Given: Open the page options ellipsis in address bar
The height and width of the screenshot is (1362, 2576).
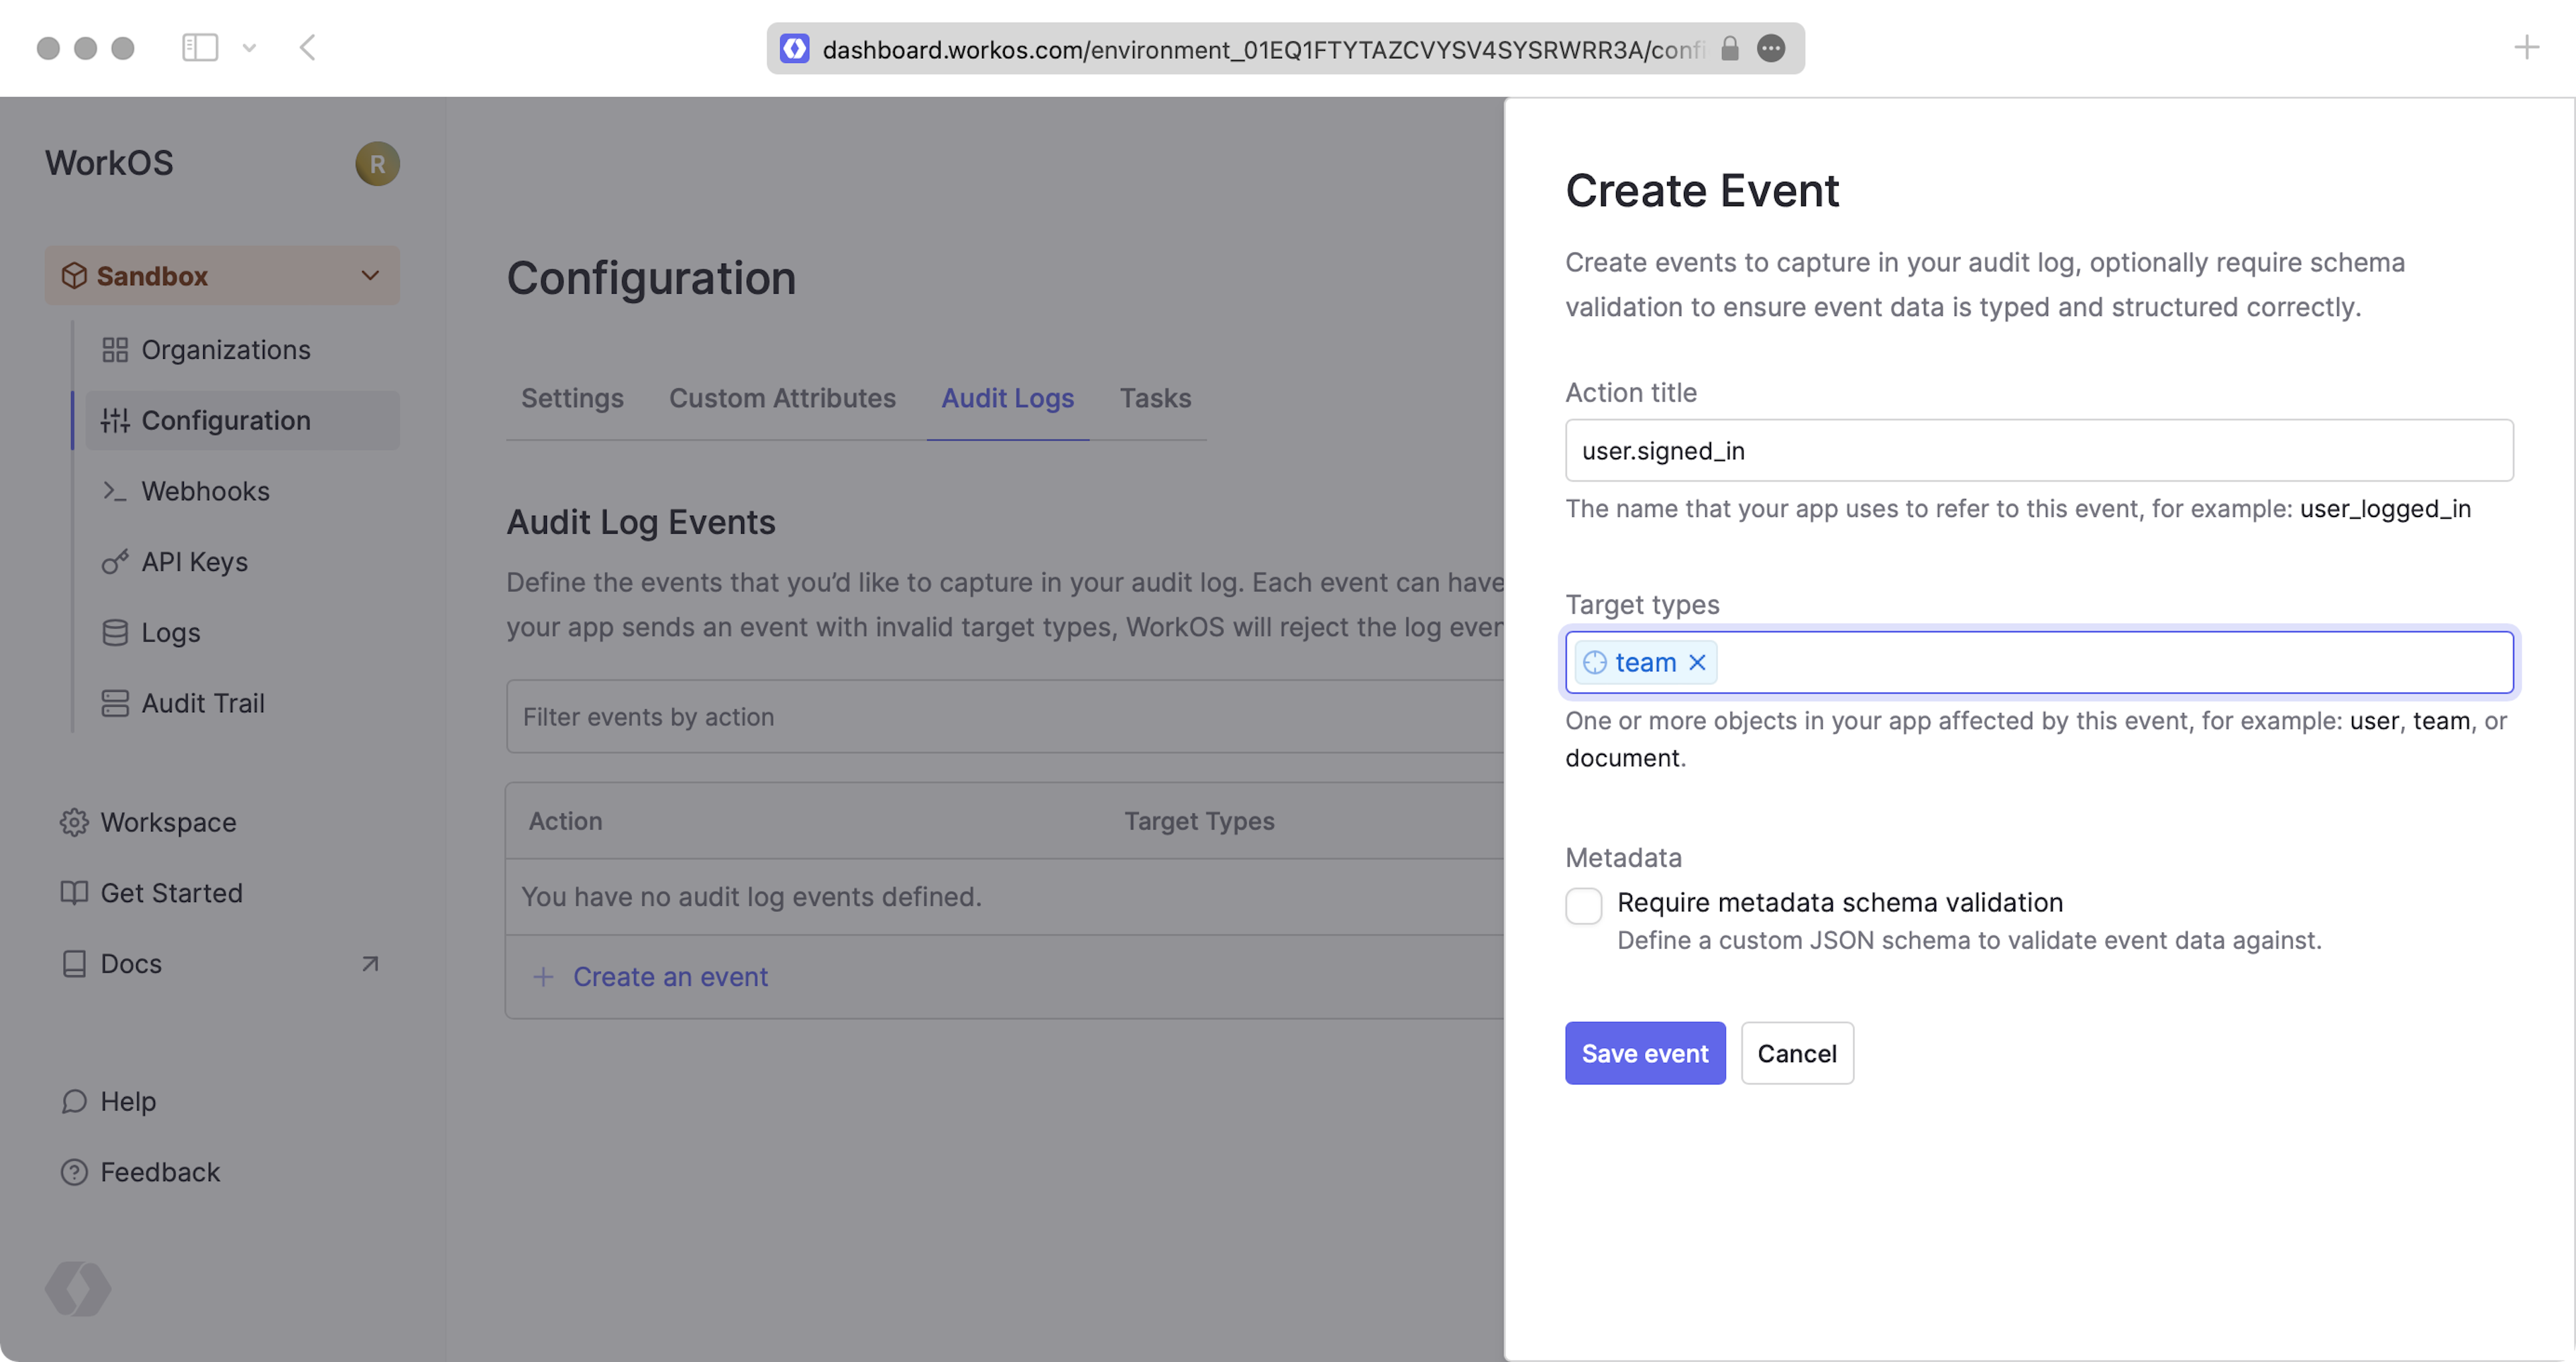Looking at the screenshot, I should pos(1771,48).
